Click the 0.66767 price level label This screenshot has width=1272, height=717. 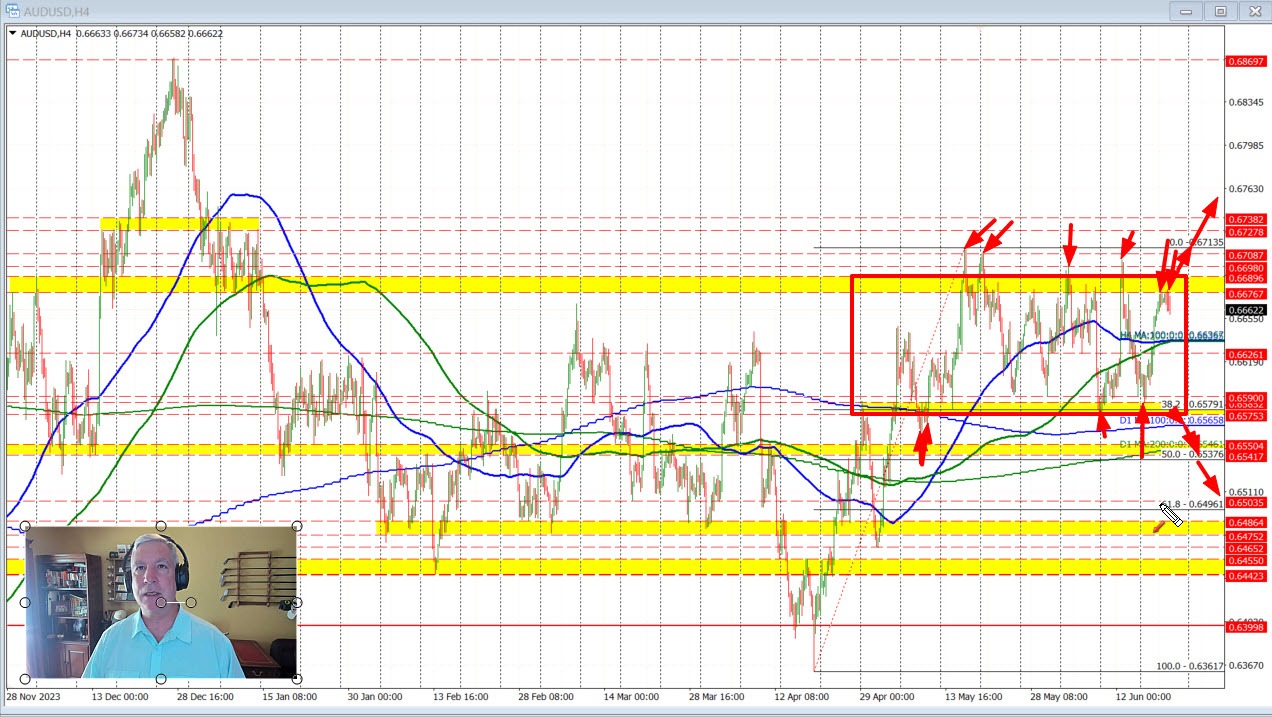1244,292
